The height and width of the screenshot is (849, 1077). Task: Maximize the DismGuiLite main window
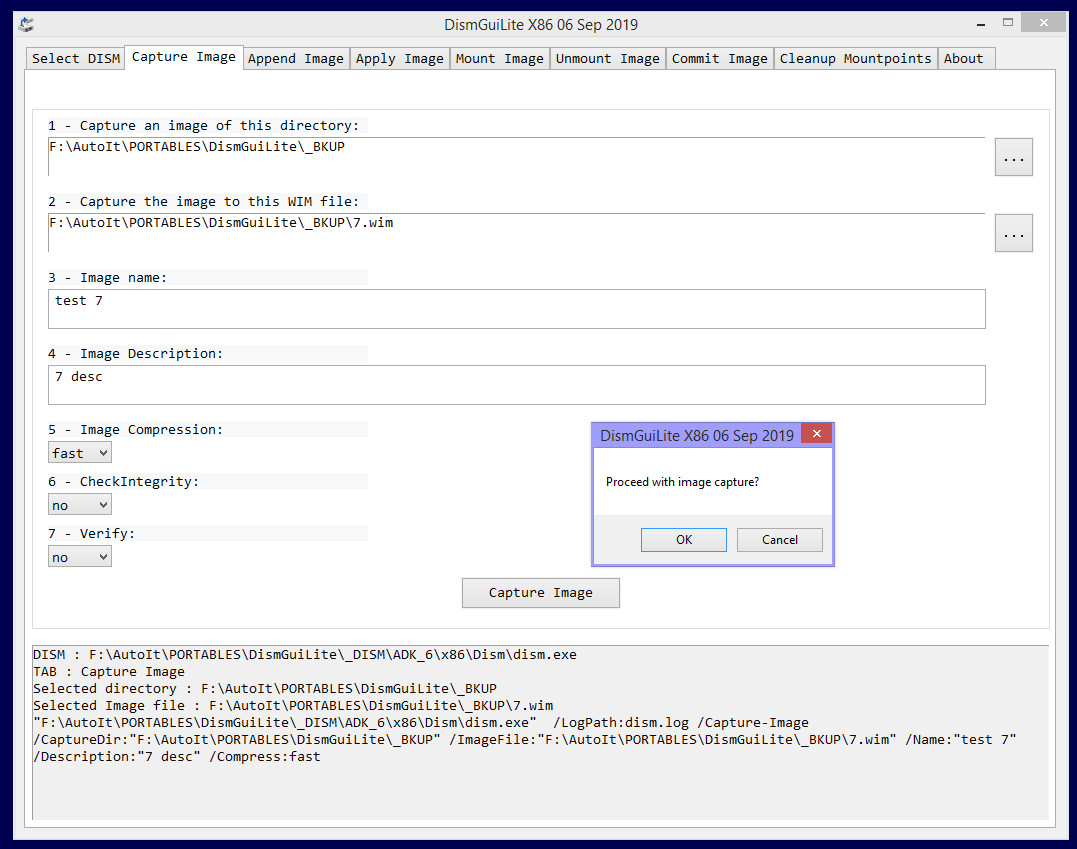(1008, 23)
